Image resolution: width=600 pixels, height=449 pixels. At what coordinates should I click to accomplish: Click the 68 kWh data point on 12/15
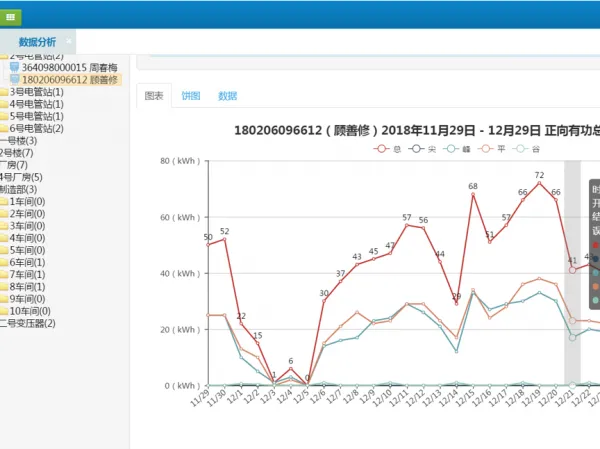pos(473,194)
